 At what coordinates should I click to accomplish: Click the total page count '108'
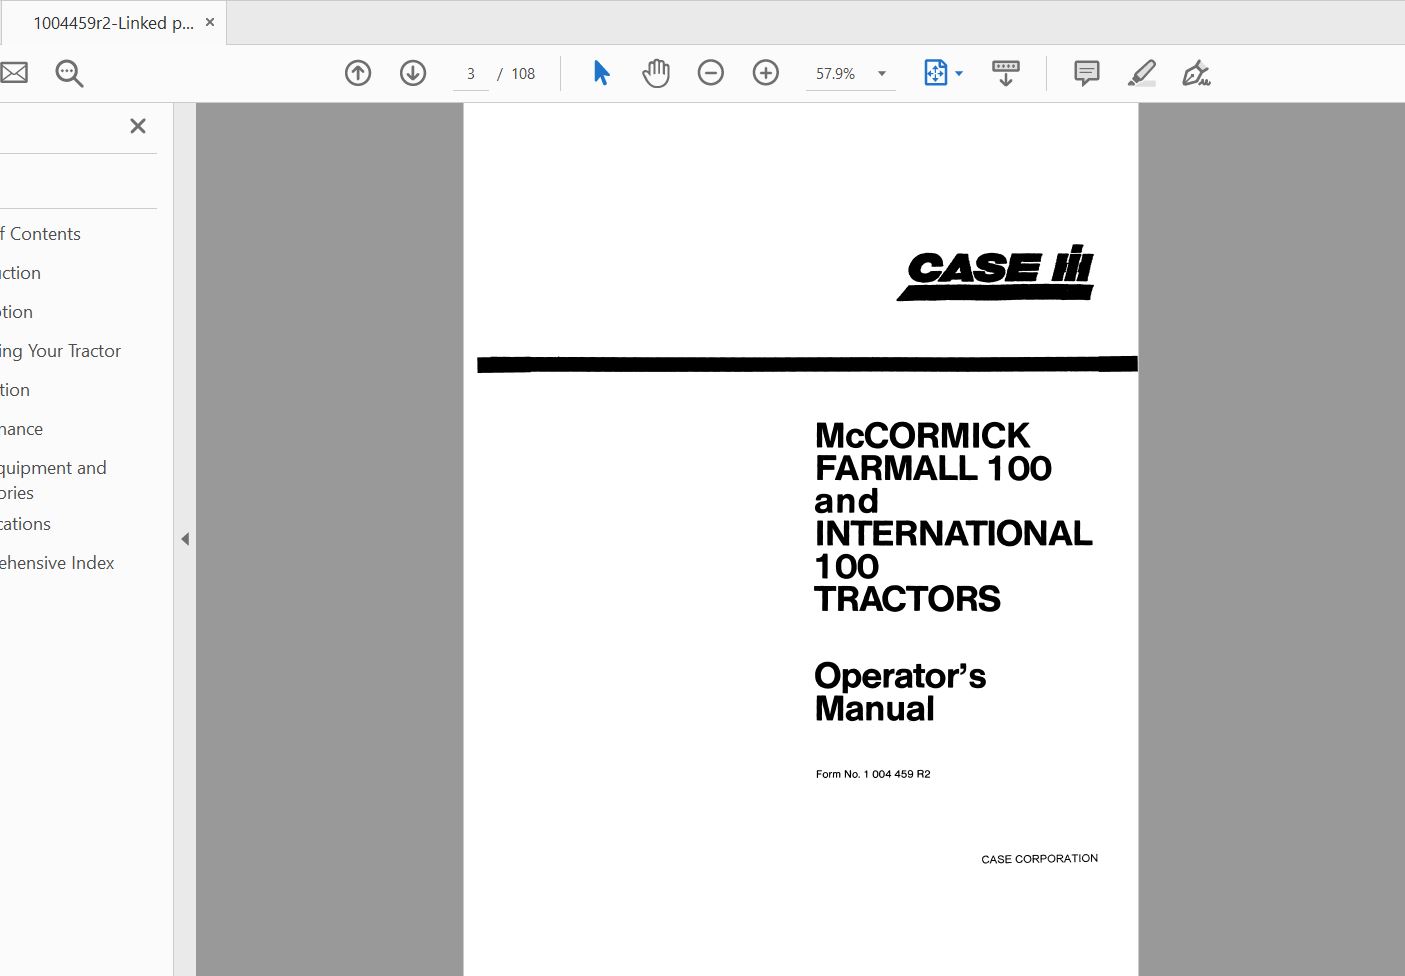tap(523, 74)
